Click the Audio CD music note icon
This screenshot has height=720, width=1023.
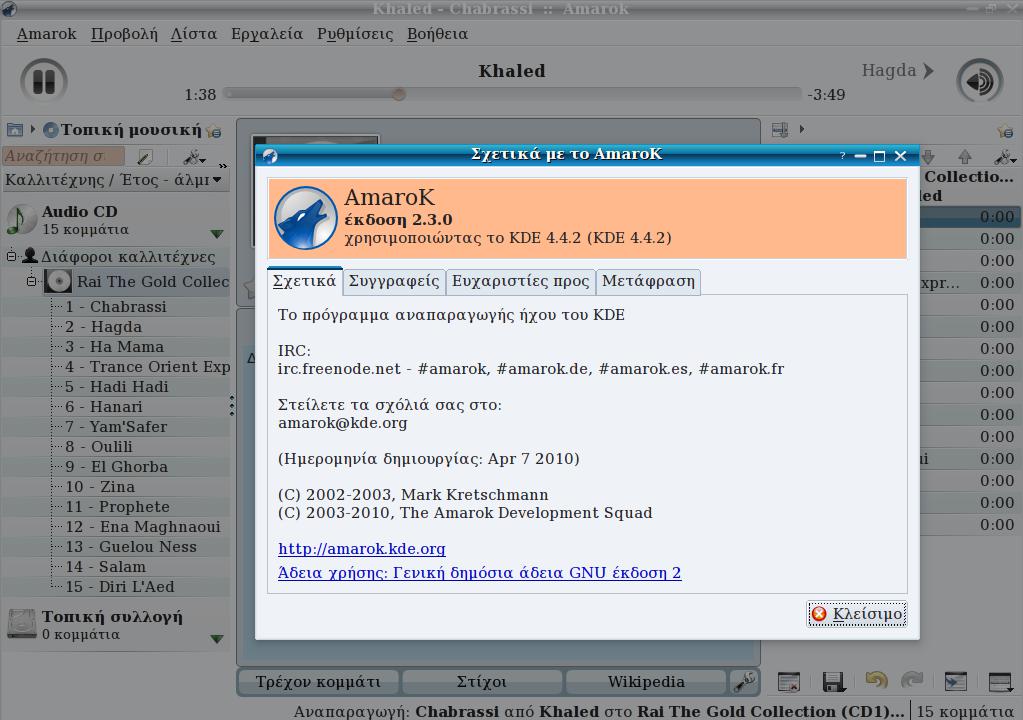click(x=21, y=219)
